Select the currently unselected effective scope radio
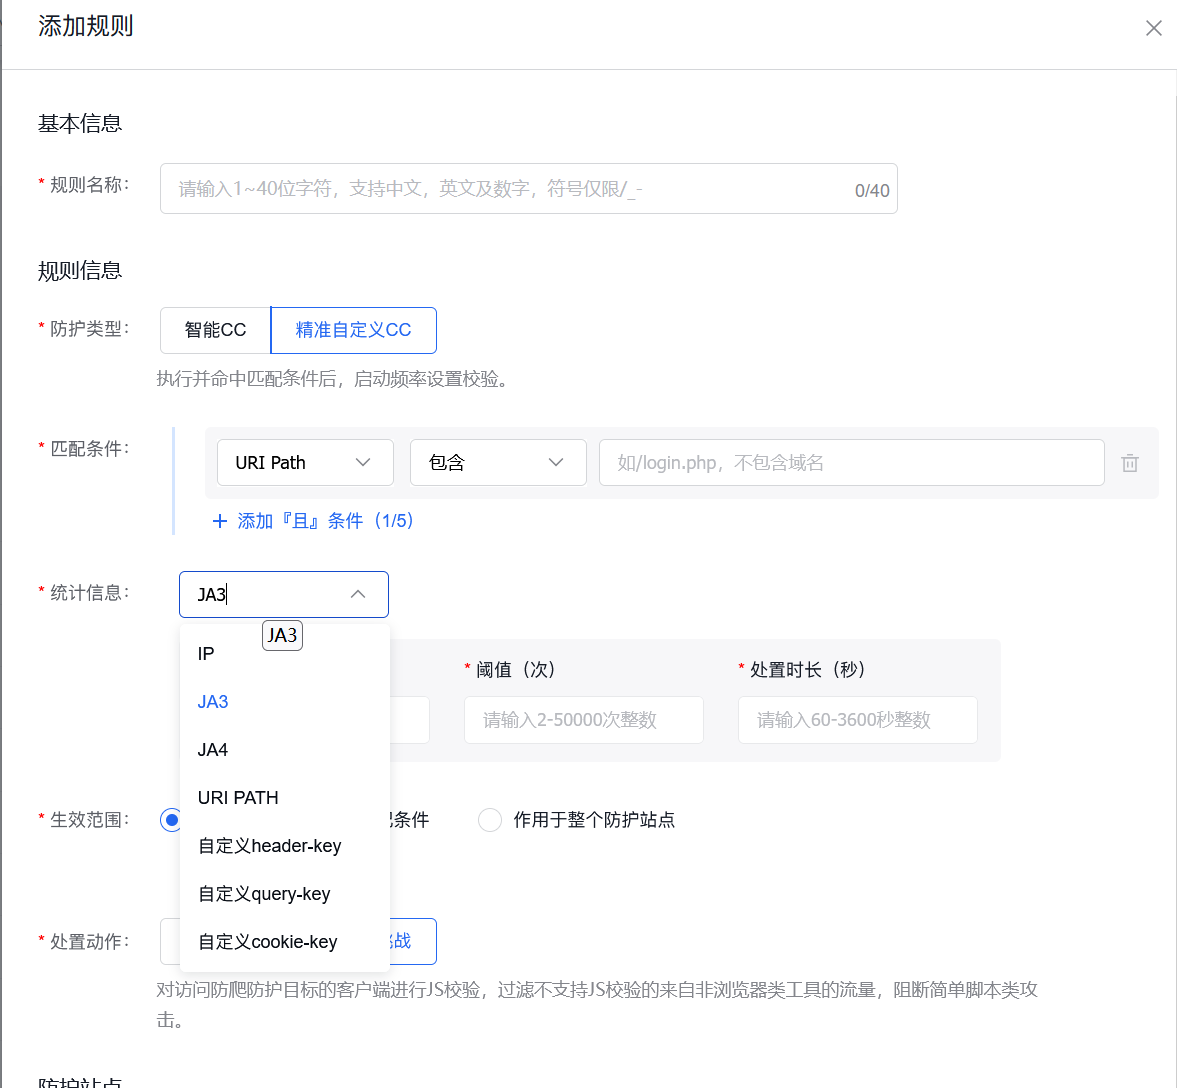Viewport: 1177px width, 1088px height. [x=490, y=820]
